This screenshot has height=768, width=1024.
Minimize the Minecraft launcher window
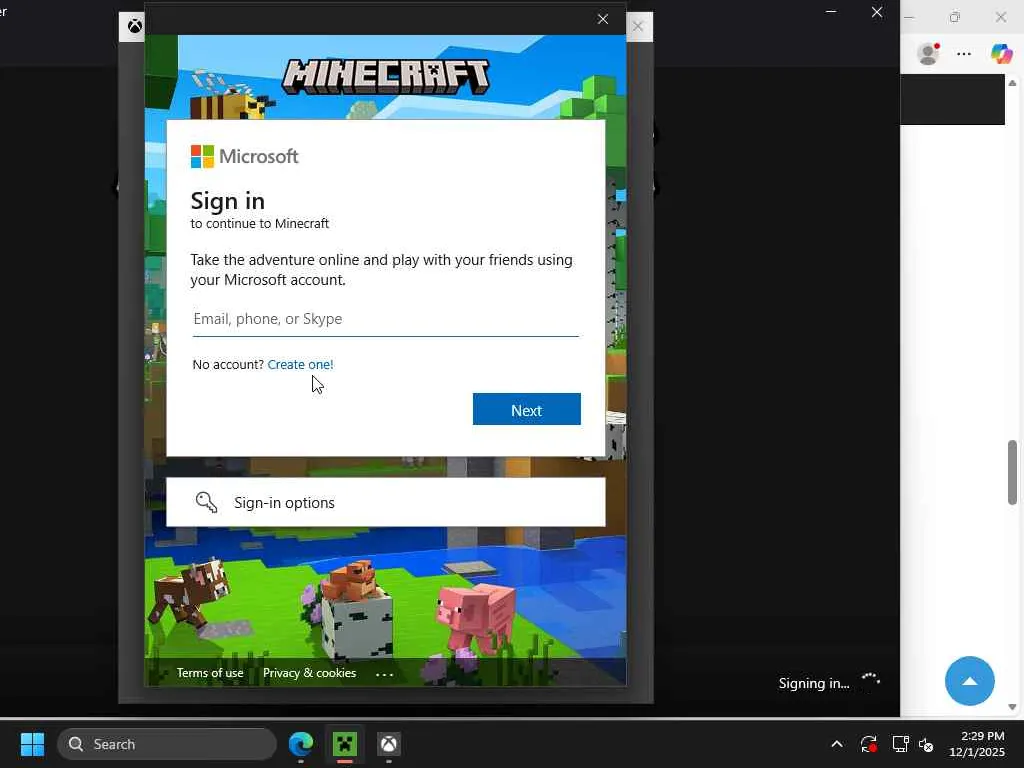click(831, 12)
